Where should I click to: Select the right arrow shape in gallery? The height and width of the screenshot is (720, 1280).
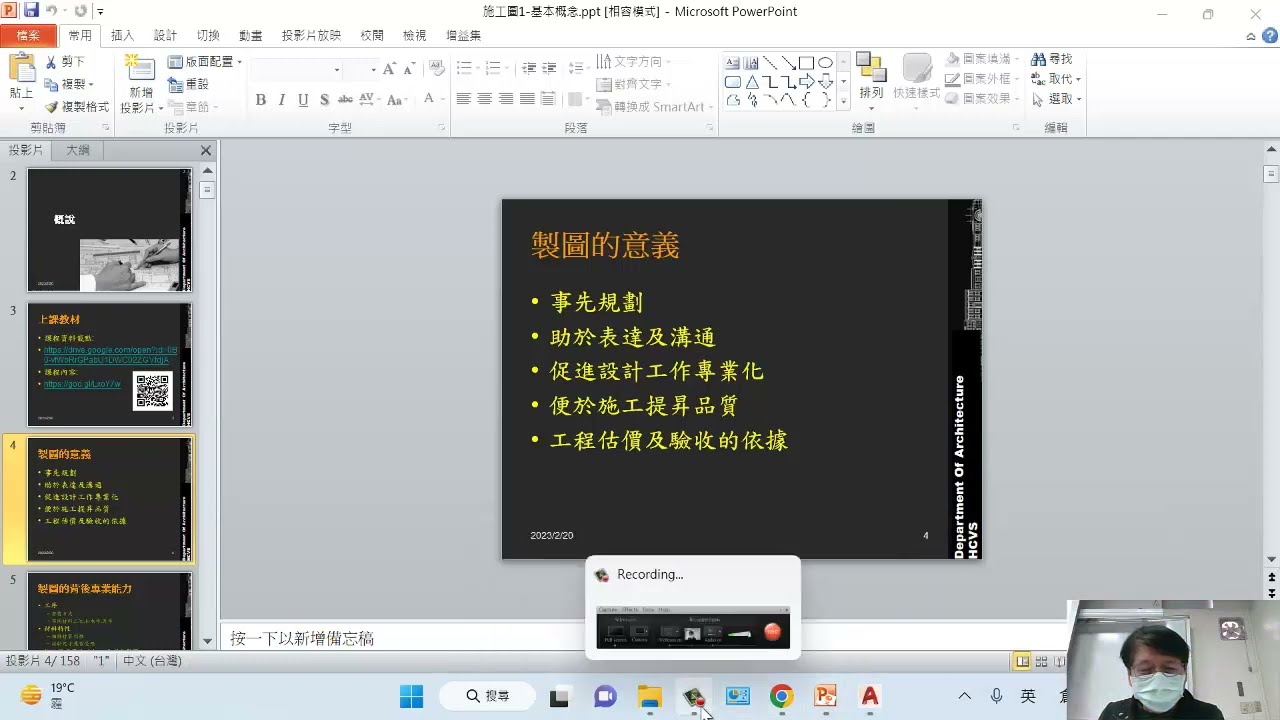tap(806, 82)
